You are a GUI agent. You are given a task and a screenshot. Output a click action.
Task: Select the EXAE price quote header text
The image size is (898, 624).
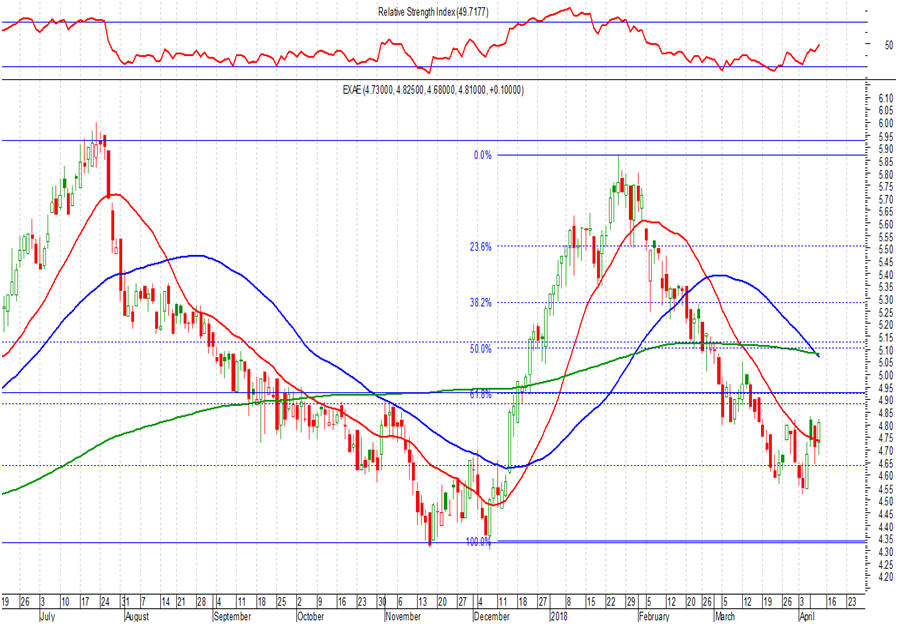[433, 90]
